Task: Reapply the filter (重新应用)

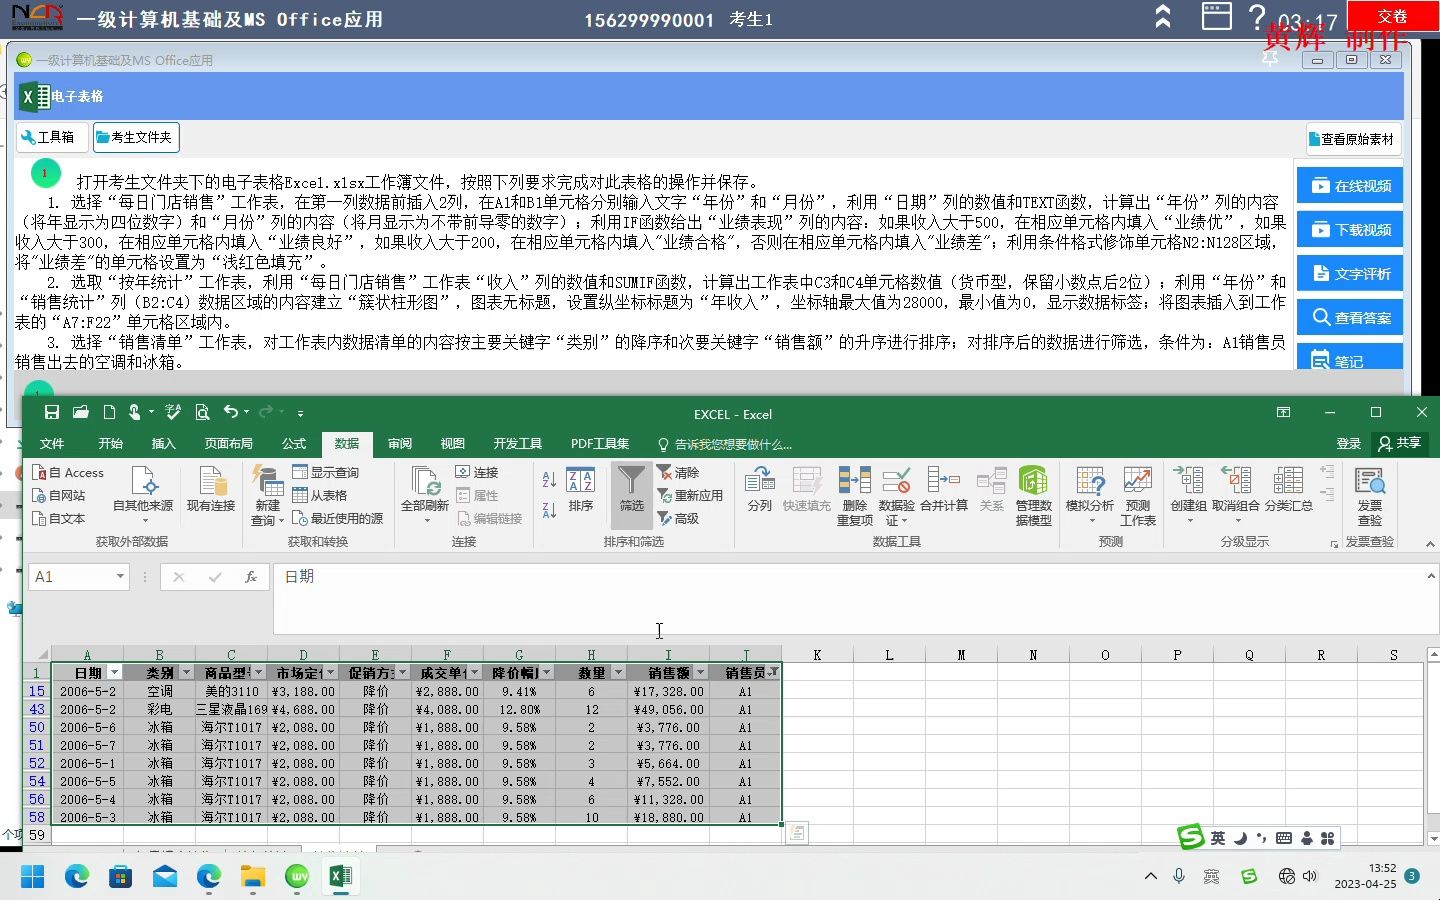Action: (x=690, y=496)
